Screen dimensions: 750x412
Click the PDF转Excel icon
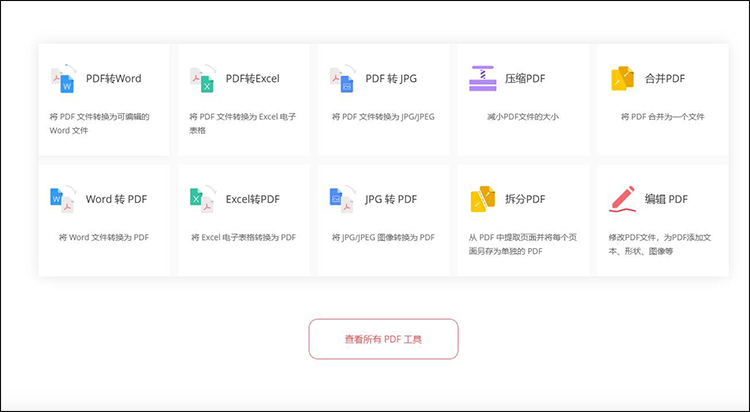(x=203, y=78)
